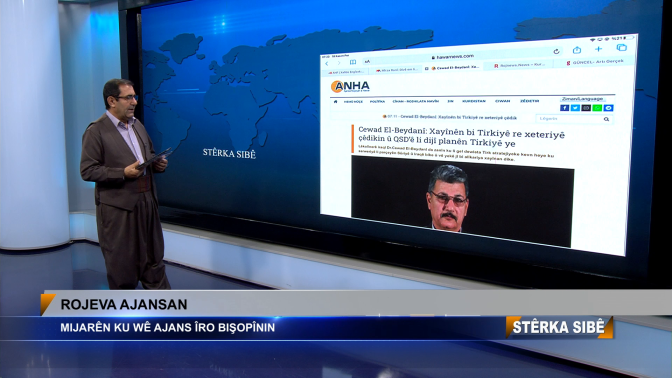
Task: Add a new tab with the plus icon
Action: point(598,49)
